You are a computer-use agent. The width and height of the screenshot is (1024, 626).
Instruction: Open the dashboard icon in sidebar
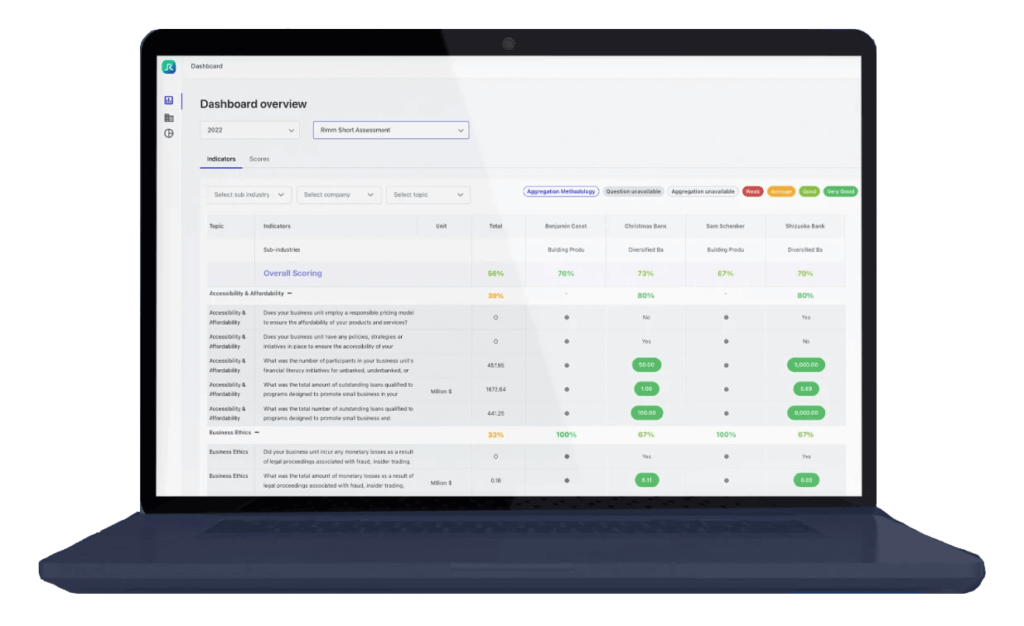168,101
